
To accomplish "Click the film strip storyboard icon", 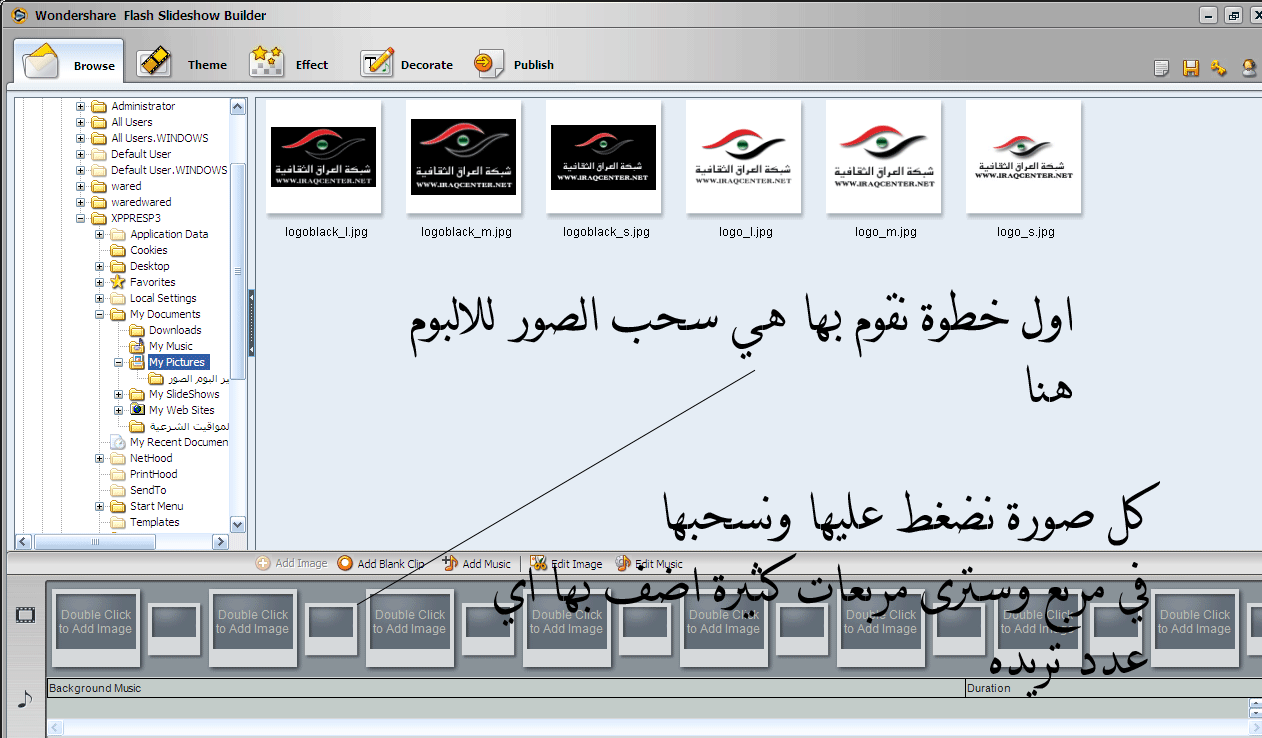I will click(x=25, y=615).
